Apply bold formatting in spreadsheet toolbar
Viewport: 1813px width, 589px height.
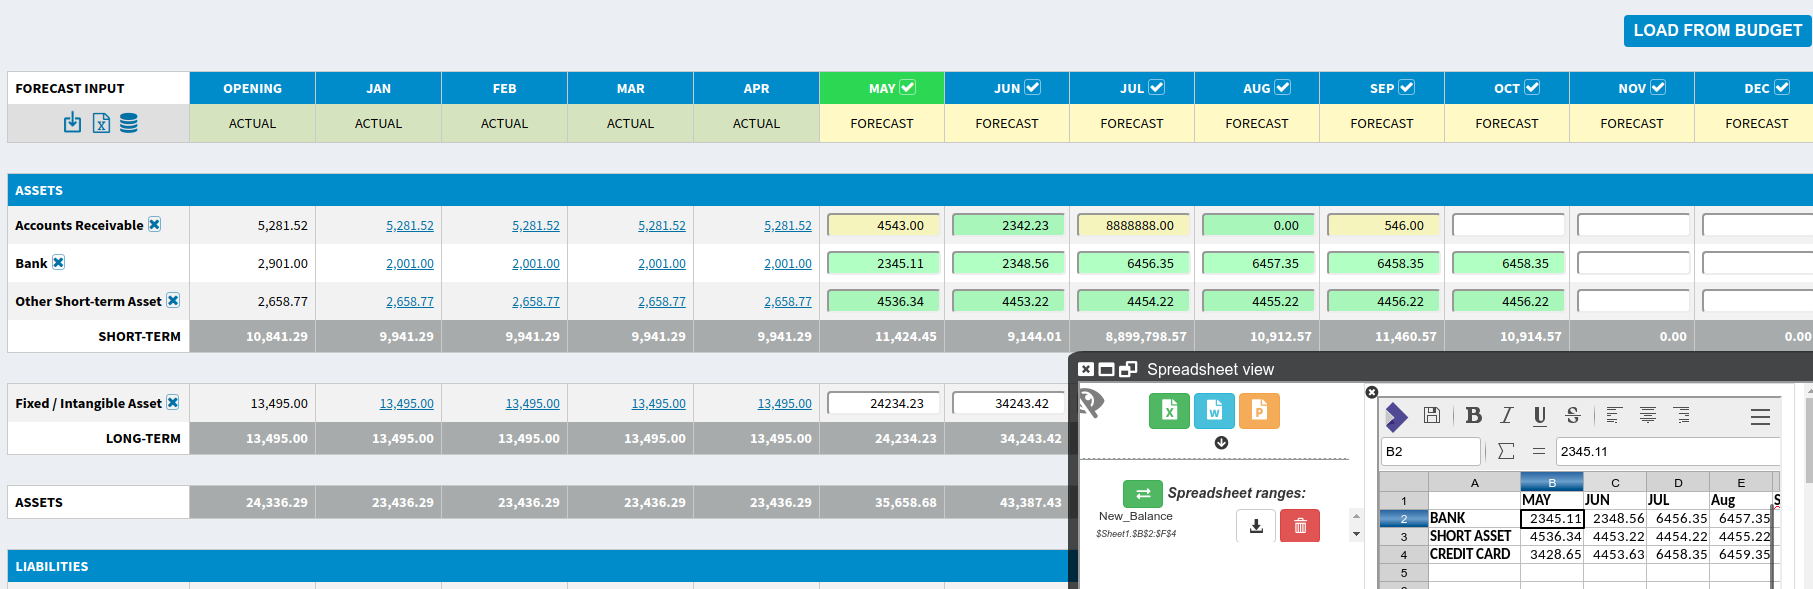[1473, 415]
